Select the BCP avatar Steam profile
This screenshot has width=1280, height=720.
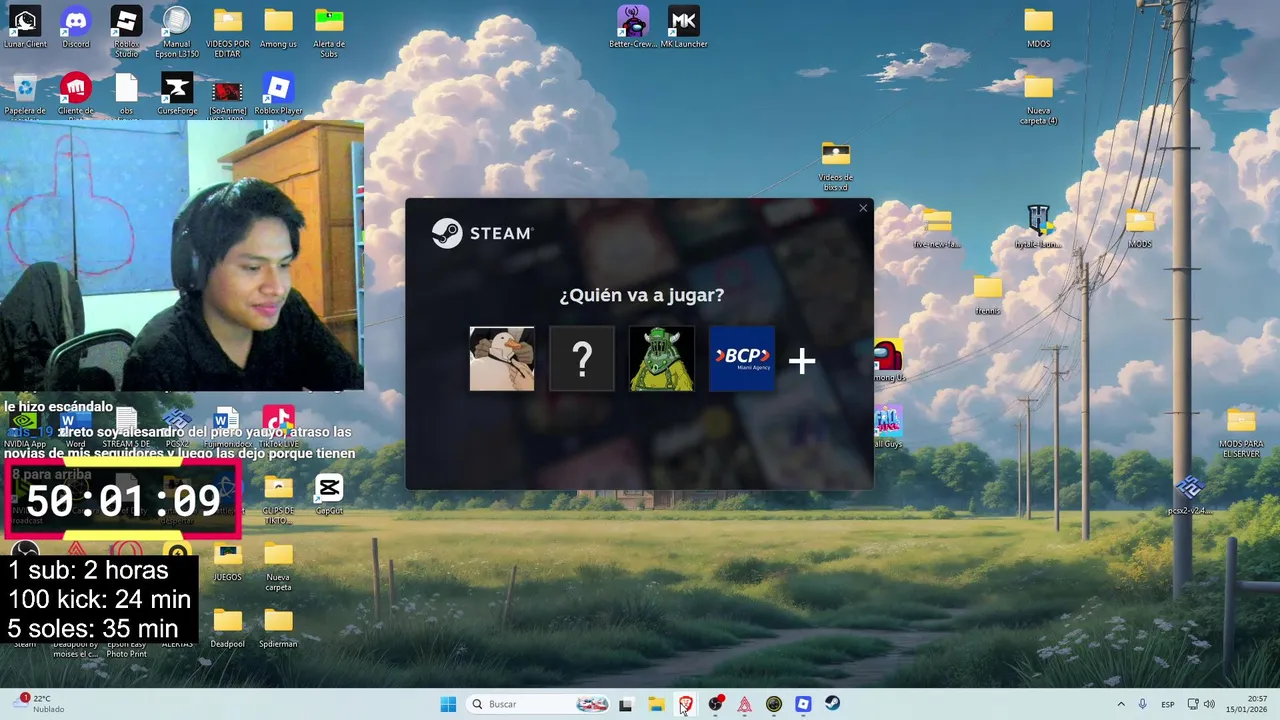742,358
